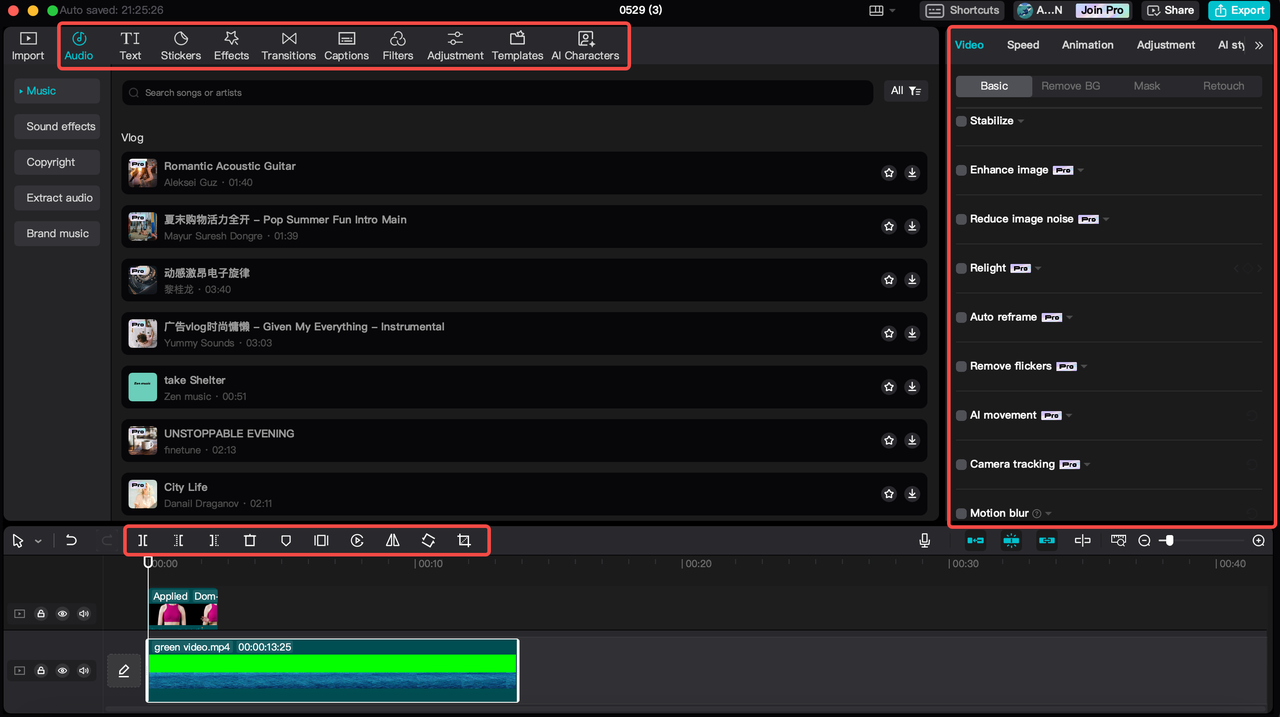Expand the Remove flickers options arrow
This screenshot has width=1280, height=717.
[x=1084, y=366]
